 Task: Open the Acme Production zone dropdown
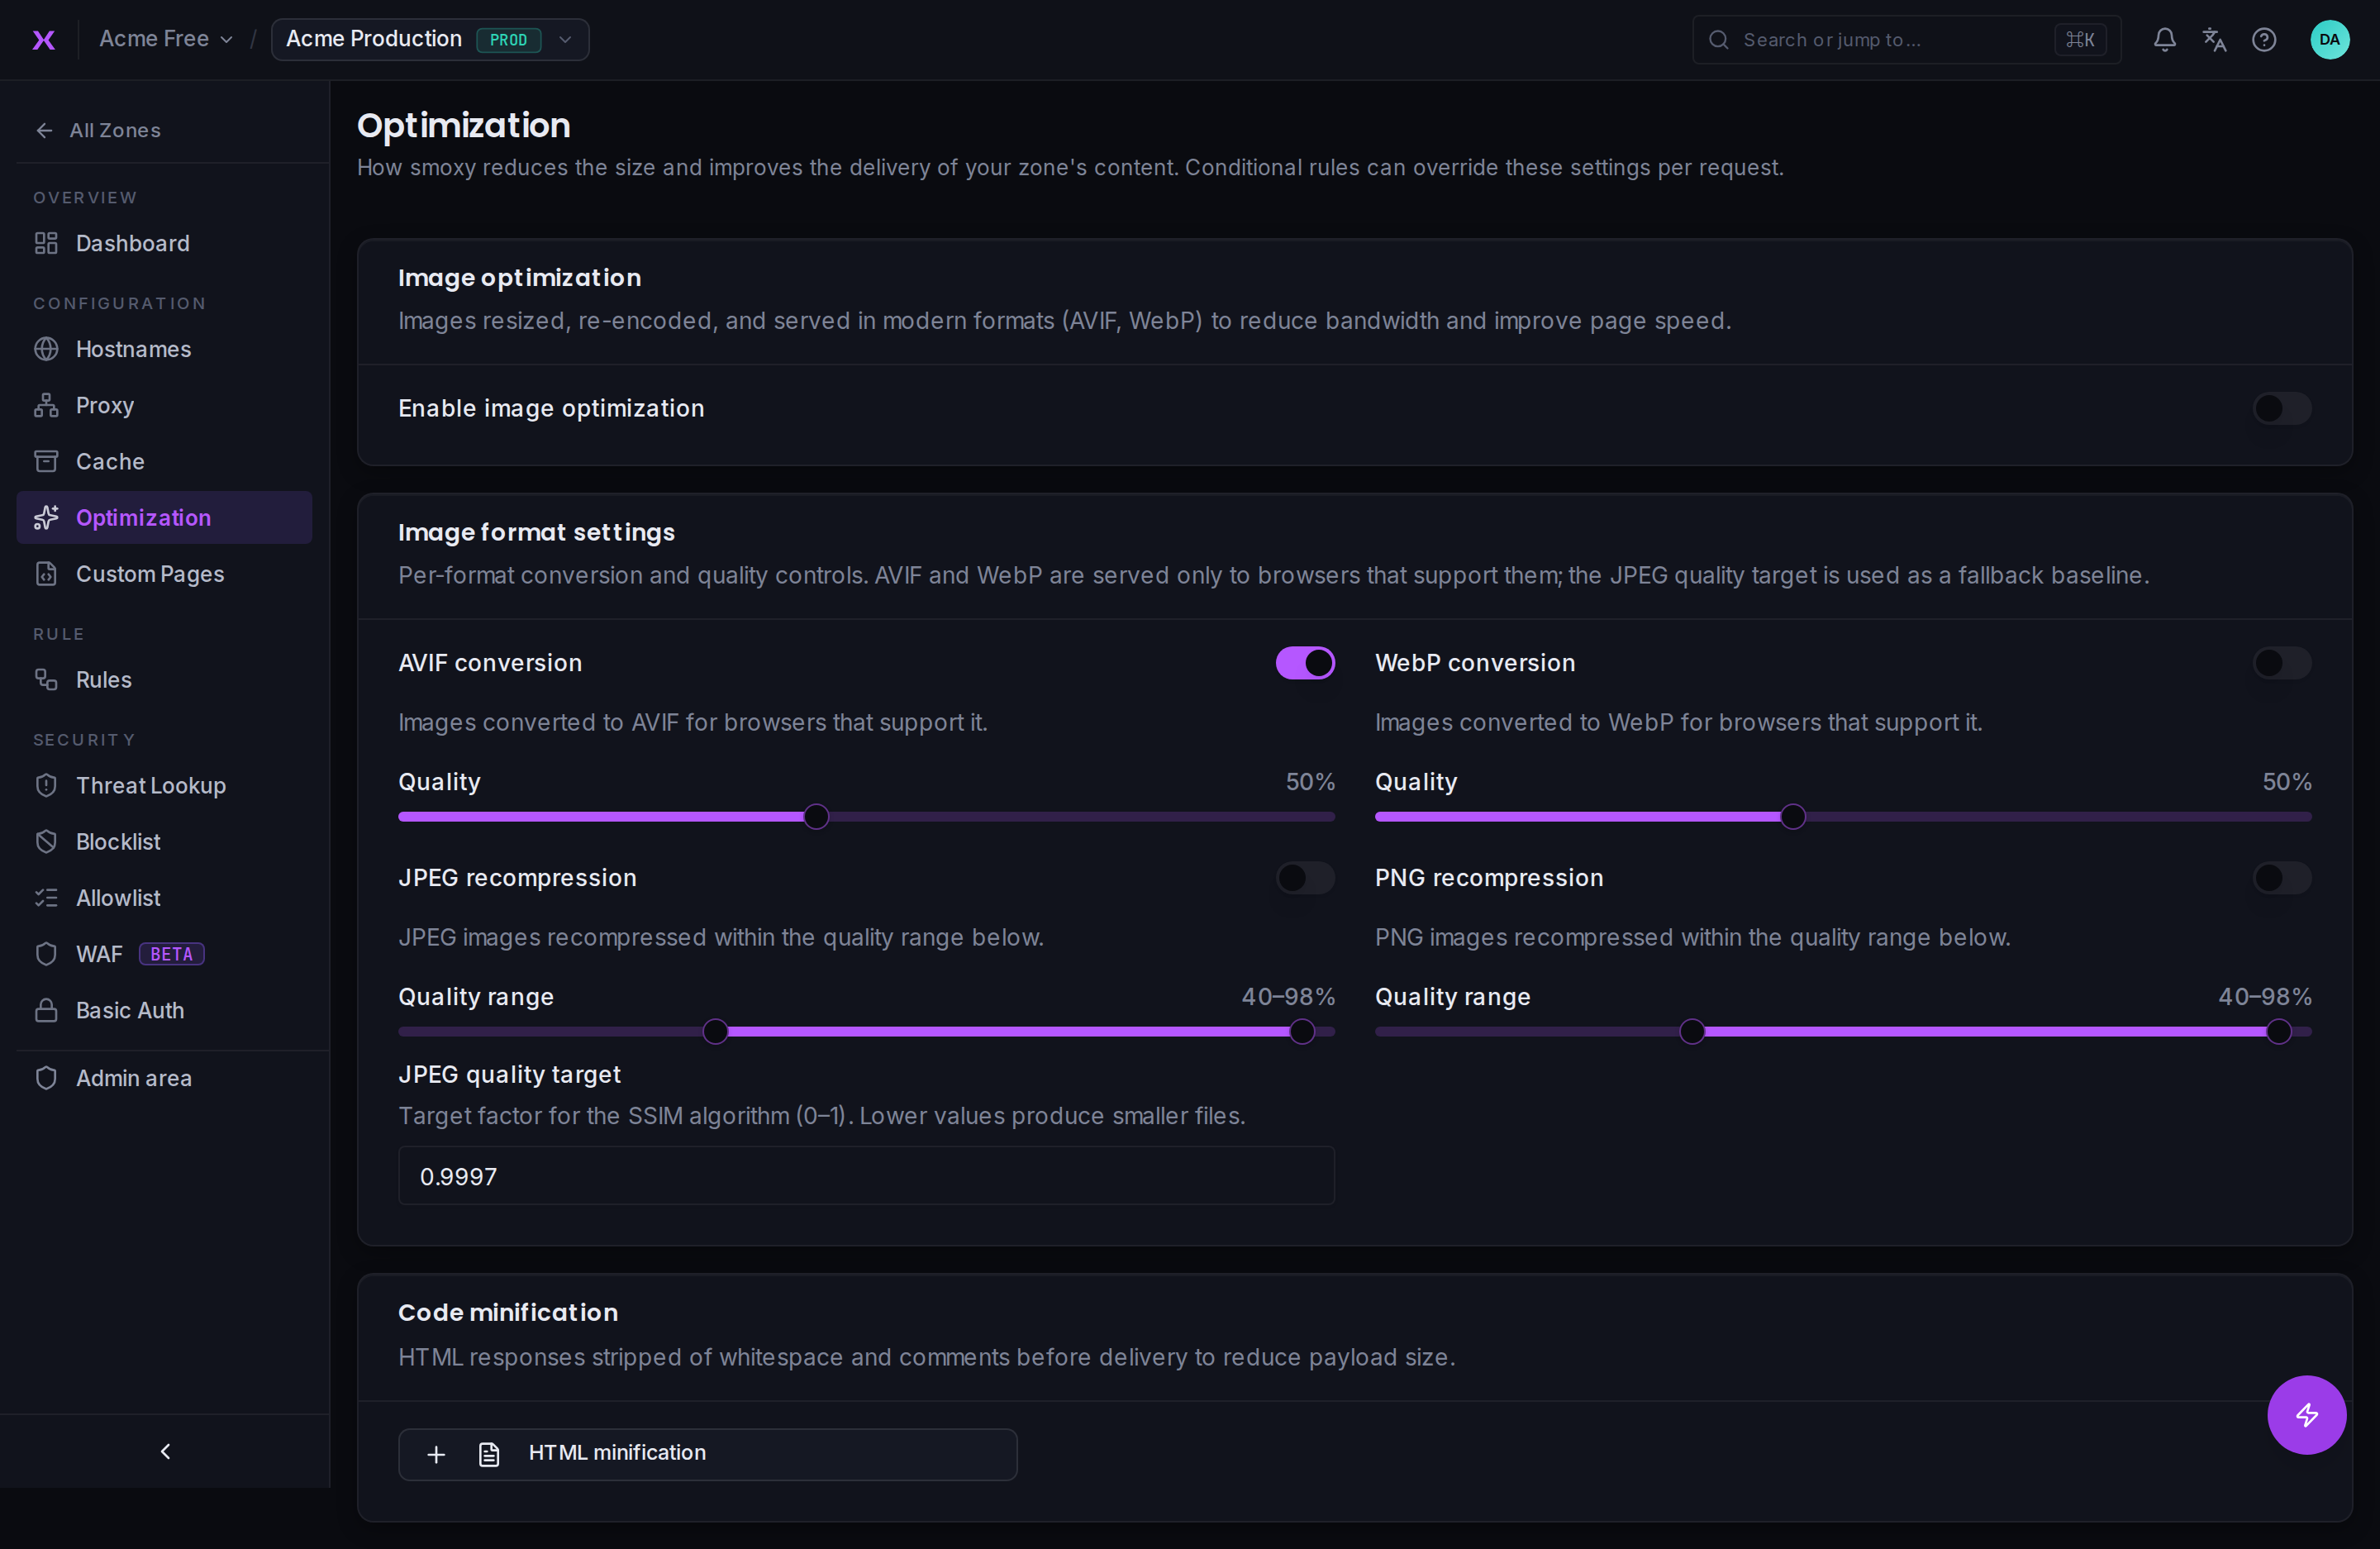click(x=430, y=39)
